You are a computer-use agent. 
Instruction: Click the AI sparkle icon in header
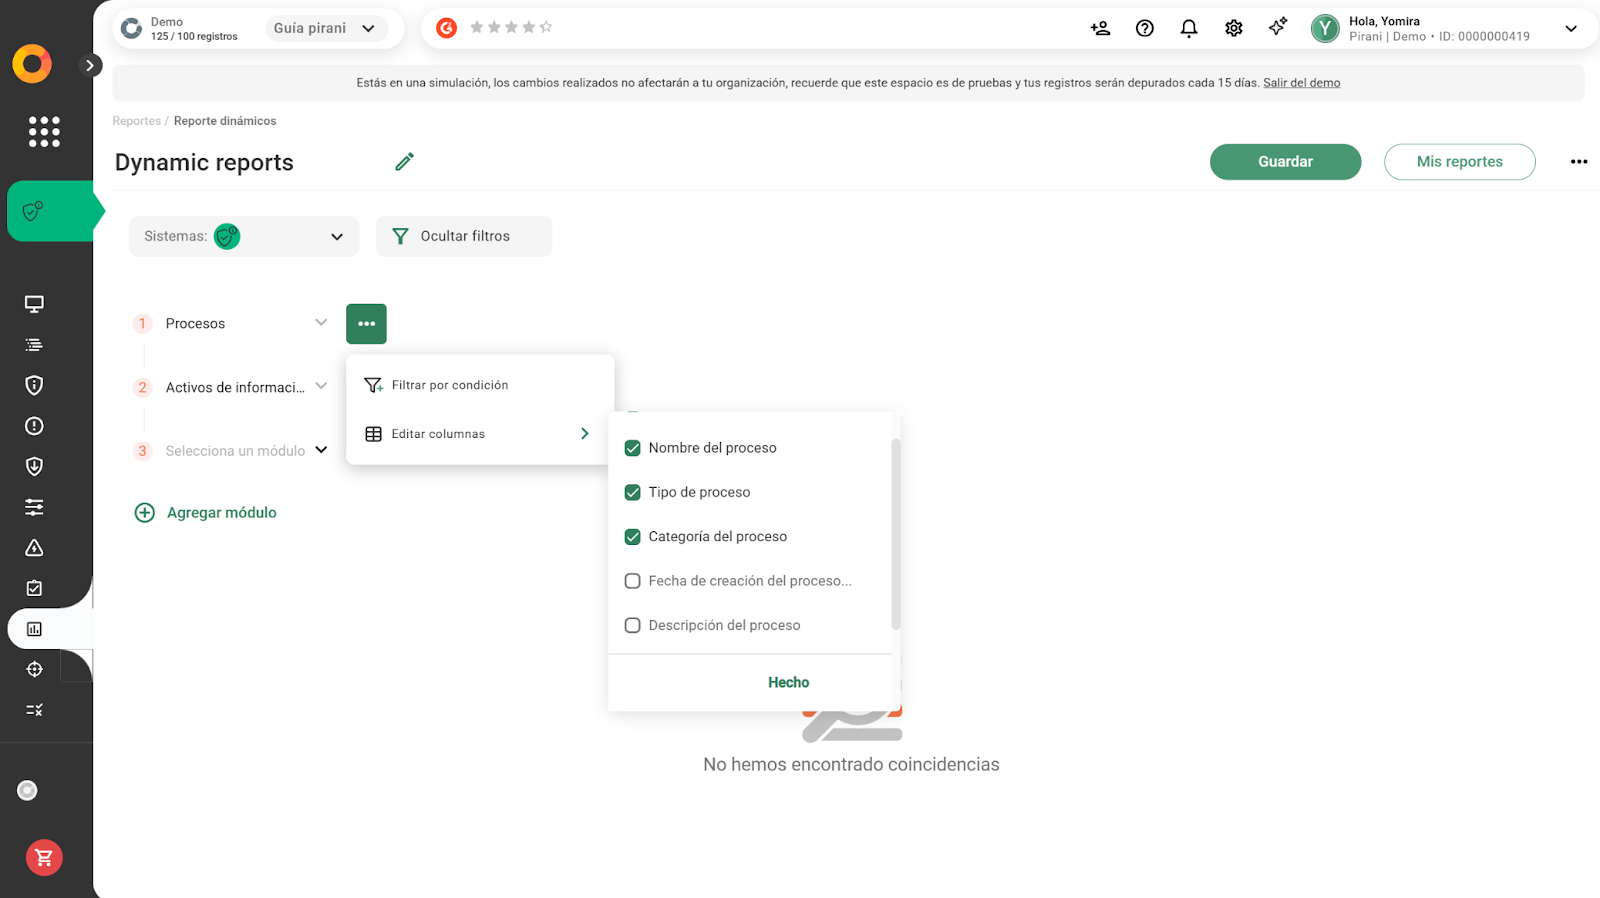point(1277,28)
